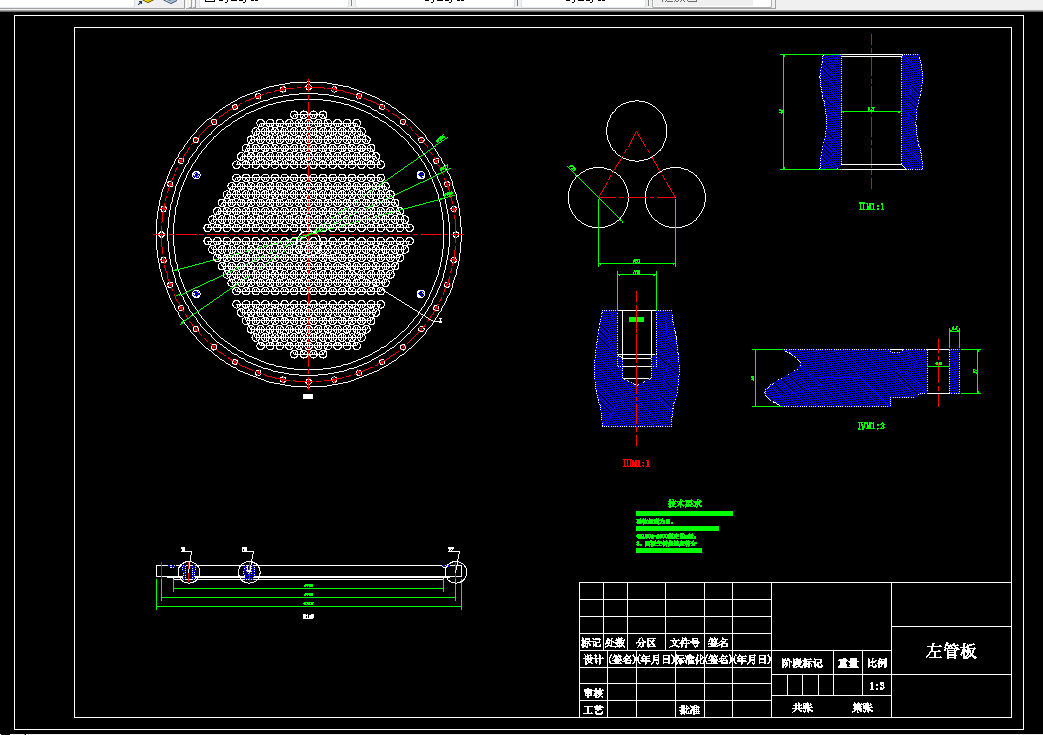Click the green IVM1:3 detail label
The image size is (1043, 735).
pos(871,426)
